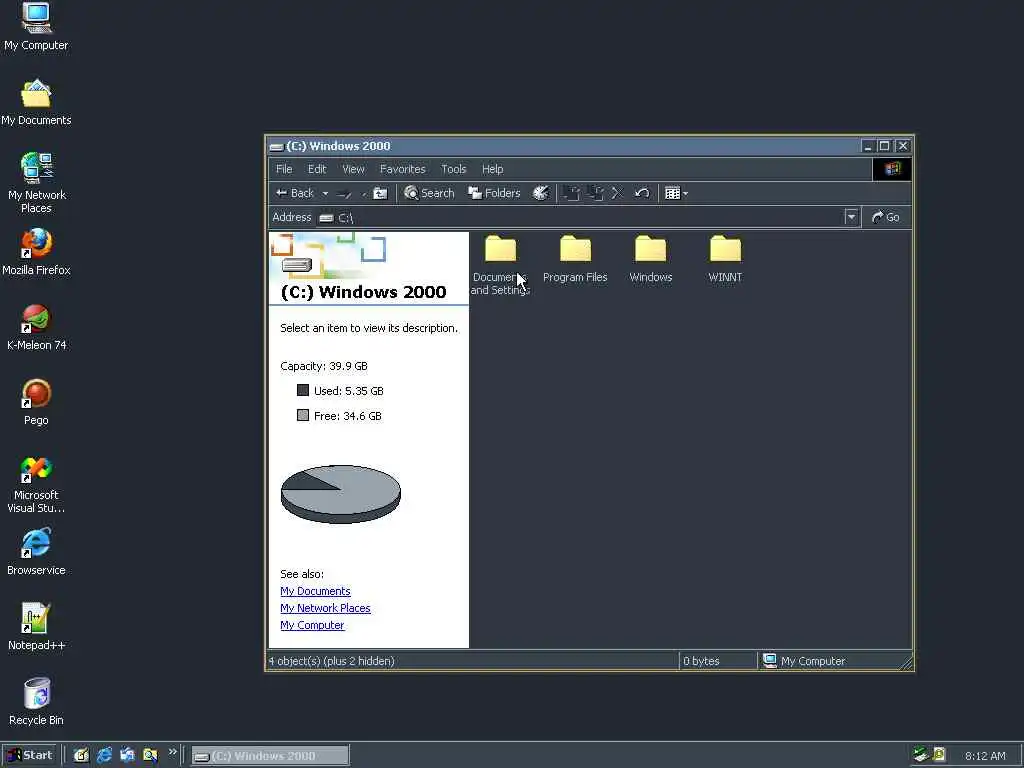Screen dimensions: 1024x768
Task: Launch Internet Explorer from quick launch
Action: (104, 756)
